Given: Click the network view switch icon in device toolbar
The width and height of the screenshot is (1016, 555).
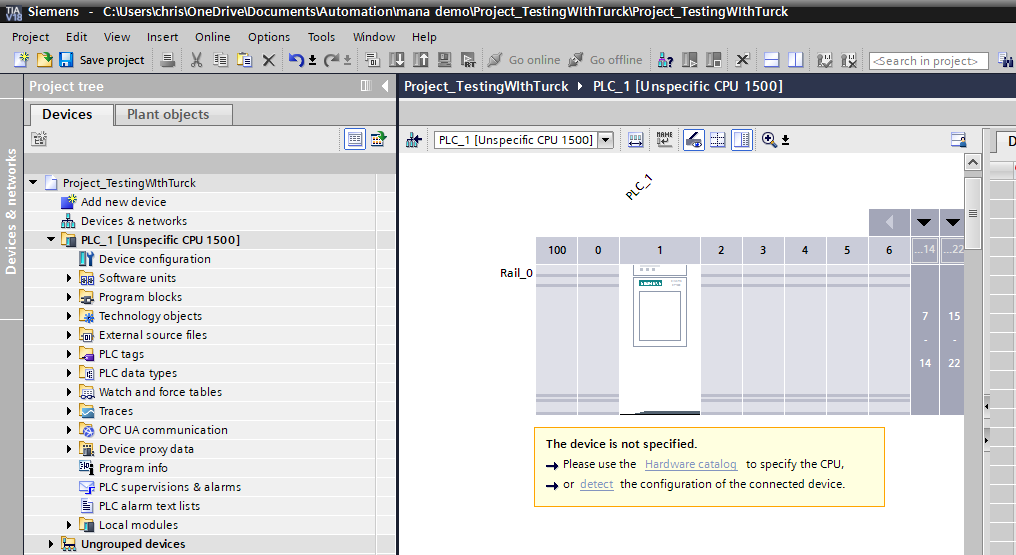Looking at the screenshot, I should click(414, 140).
